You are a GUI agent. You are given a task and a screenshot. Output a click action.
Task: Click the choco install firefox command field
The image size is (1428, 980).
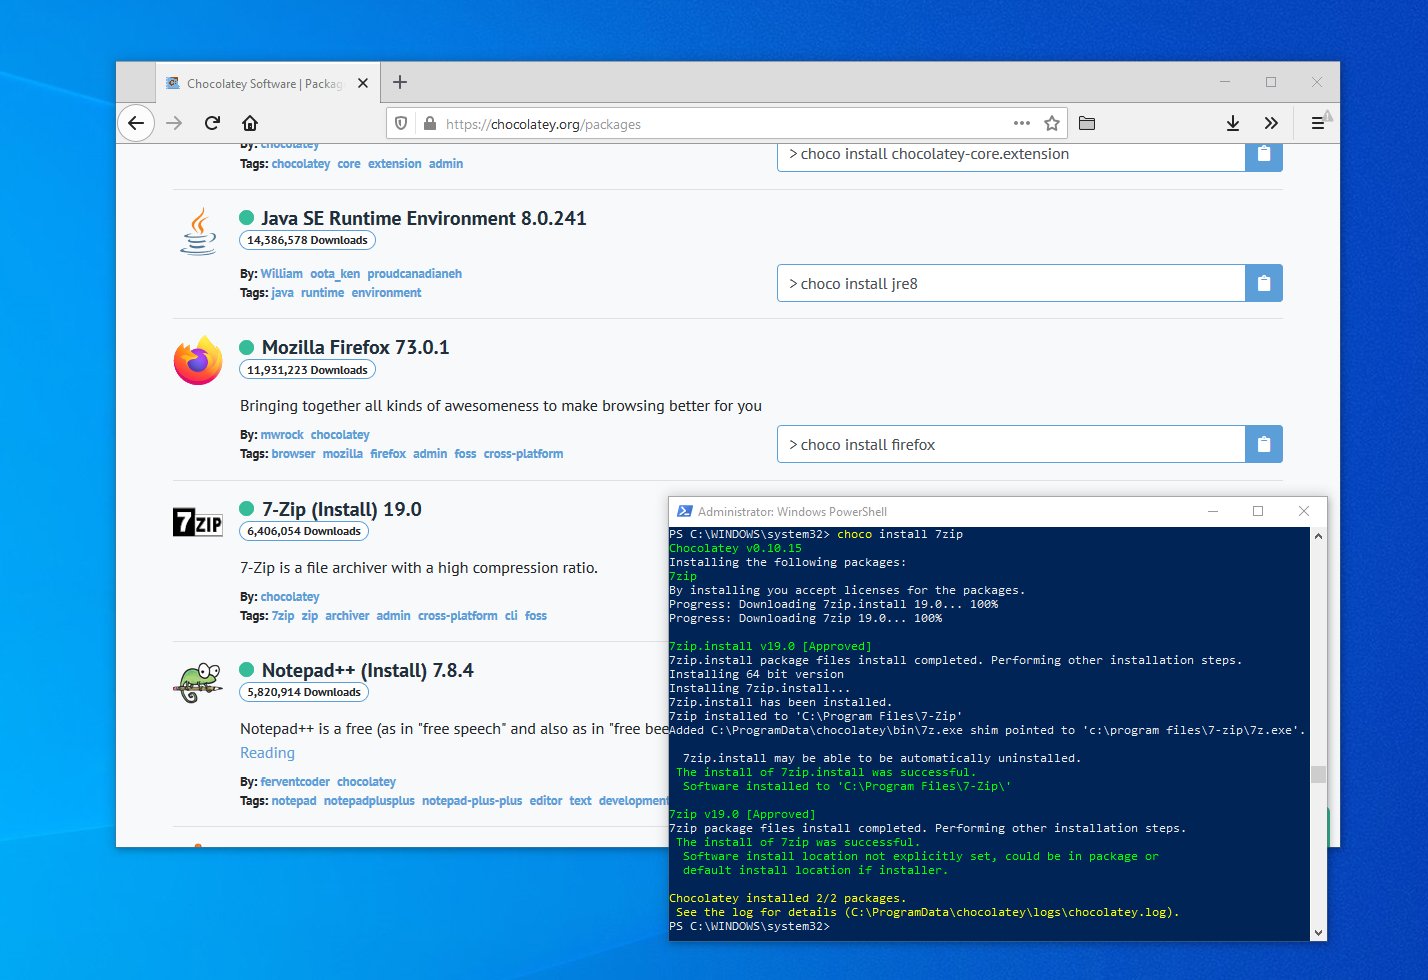pos(1011,444)
